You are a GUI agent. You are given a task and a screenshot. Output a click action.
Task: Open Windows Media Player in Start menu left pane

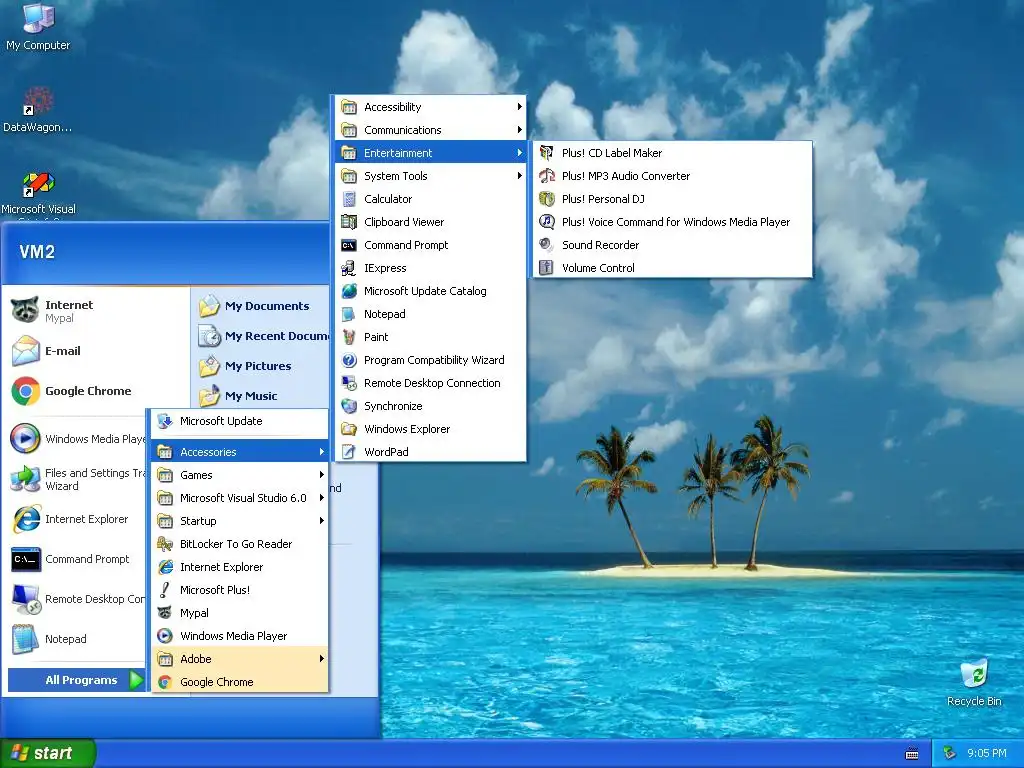77,439
